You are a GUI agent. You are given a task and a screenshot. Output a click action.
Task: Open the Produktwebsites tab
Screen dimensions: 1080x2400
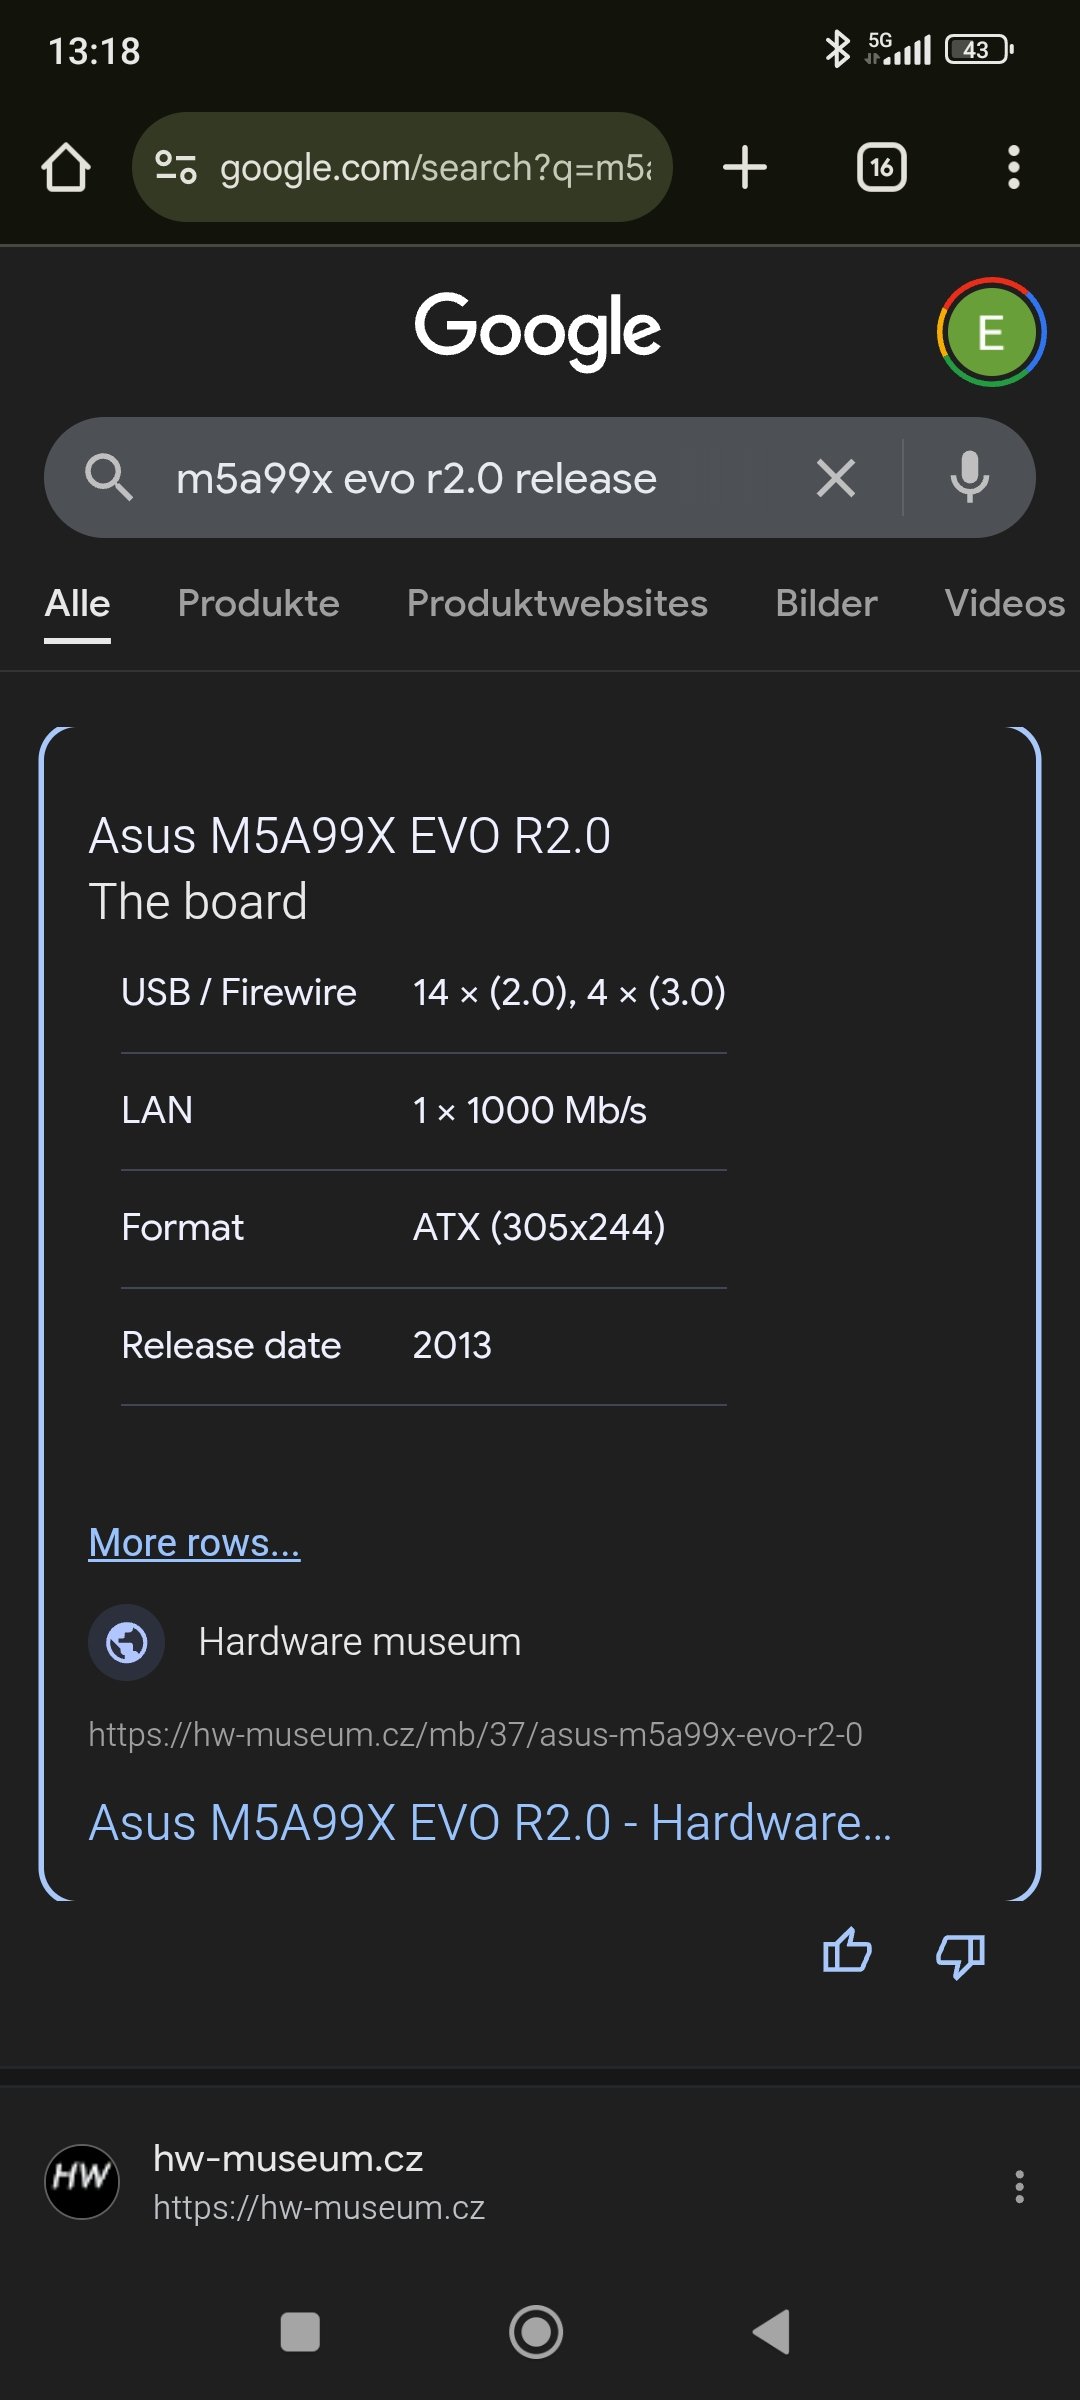pos(557,603)
